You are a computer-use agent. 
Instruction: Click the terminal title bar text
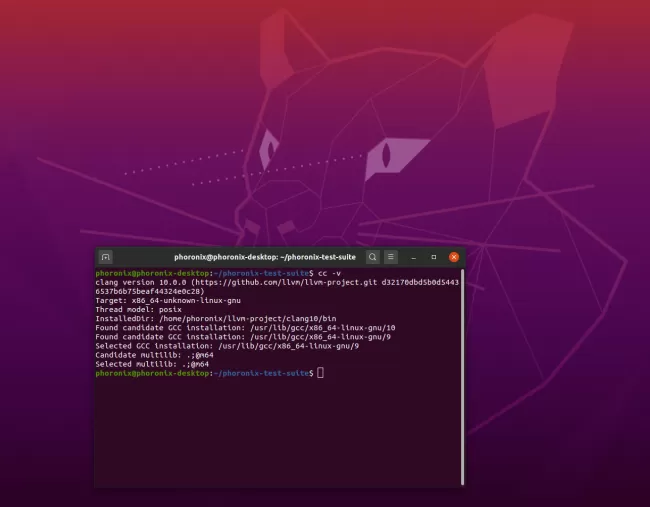point(265,257)
